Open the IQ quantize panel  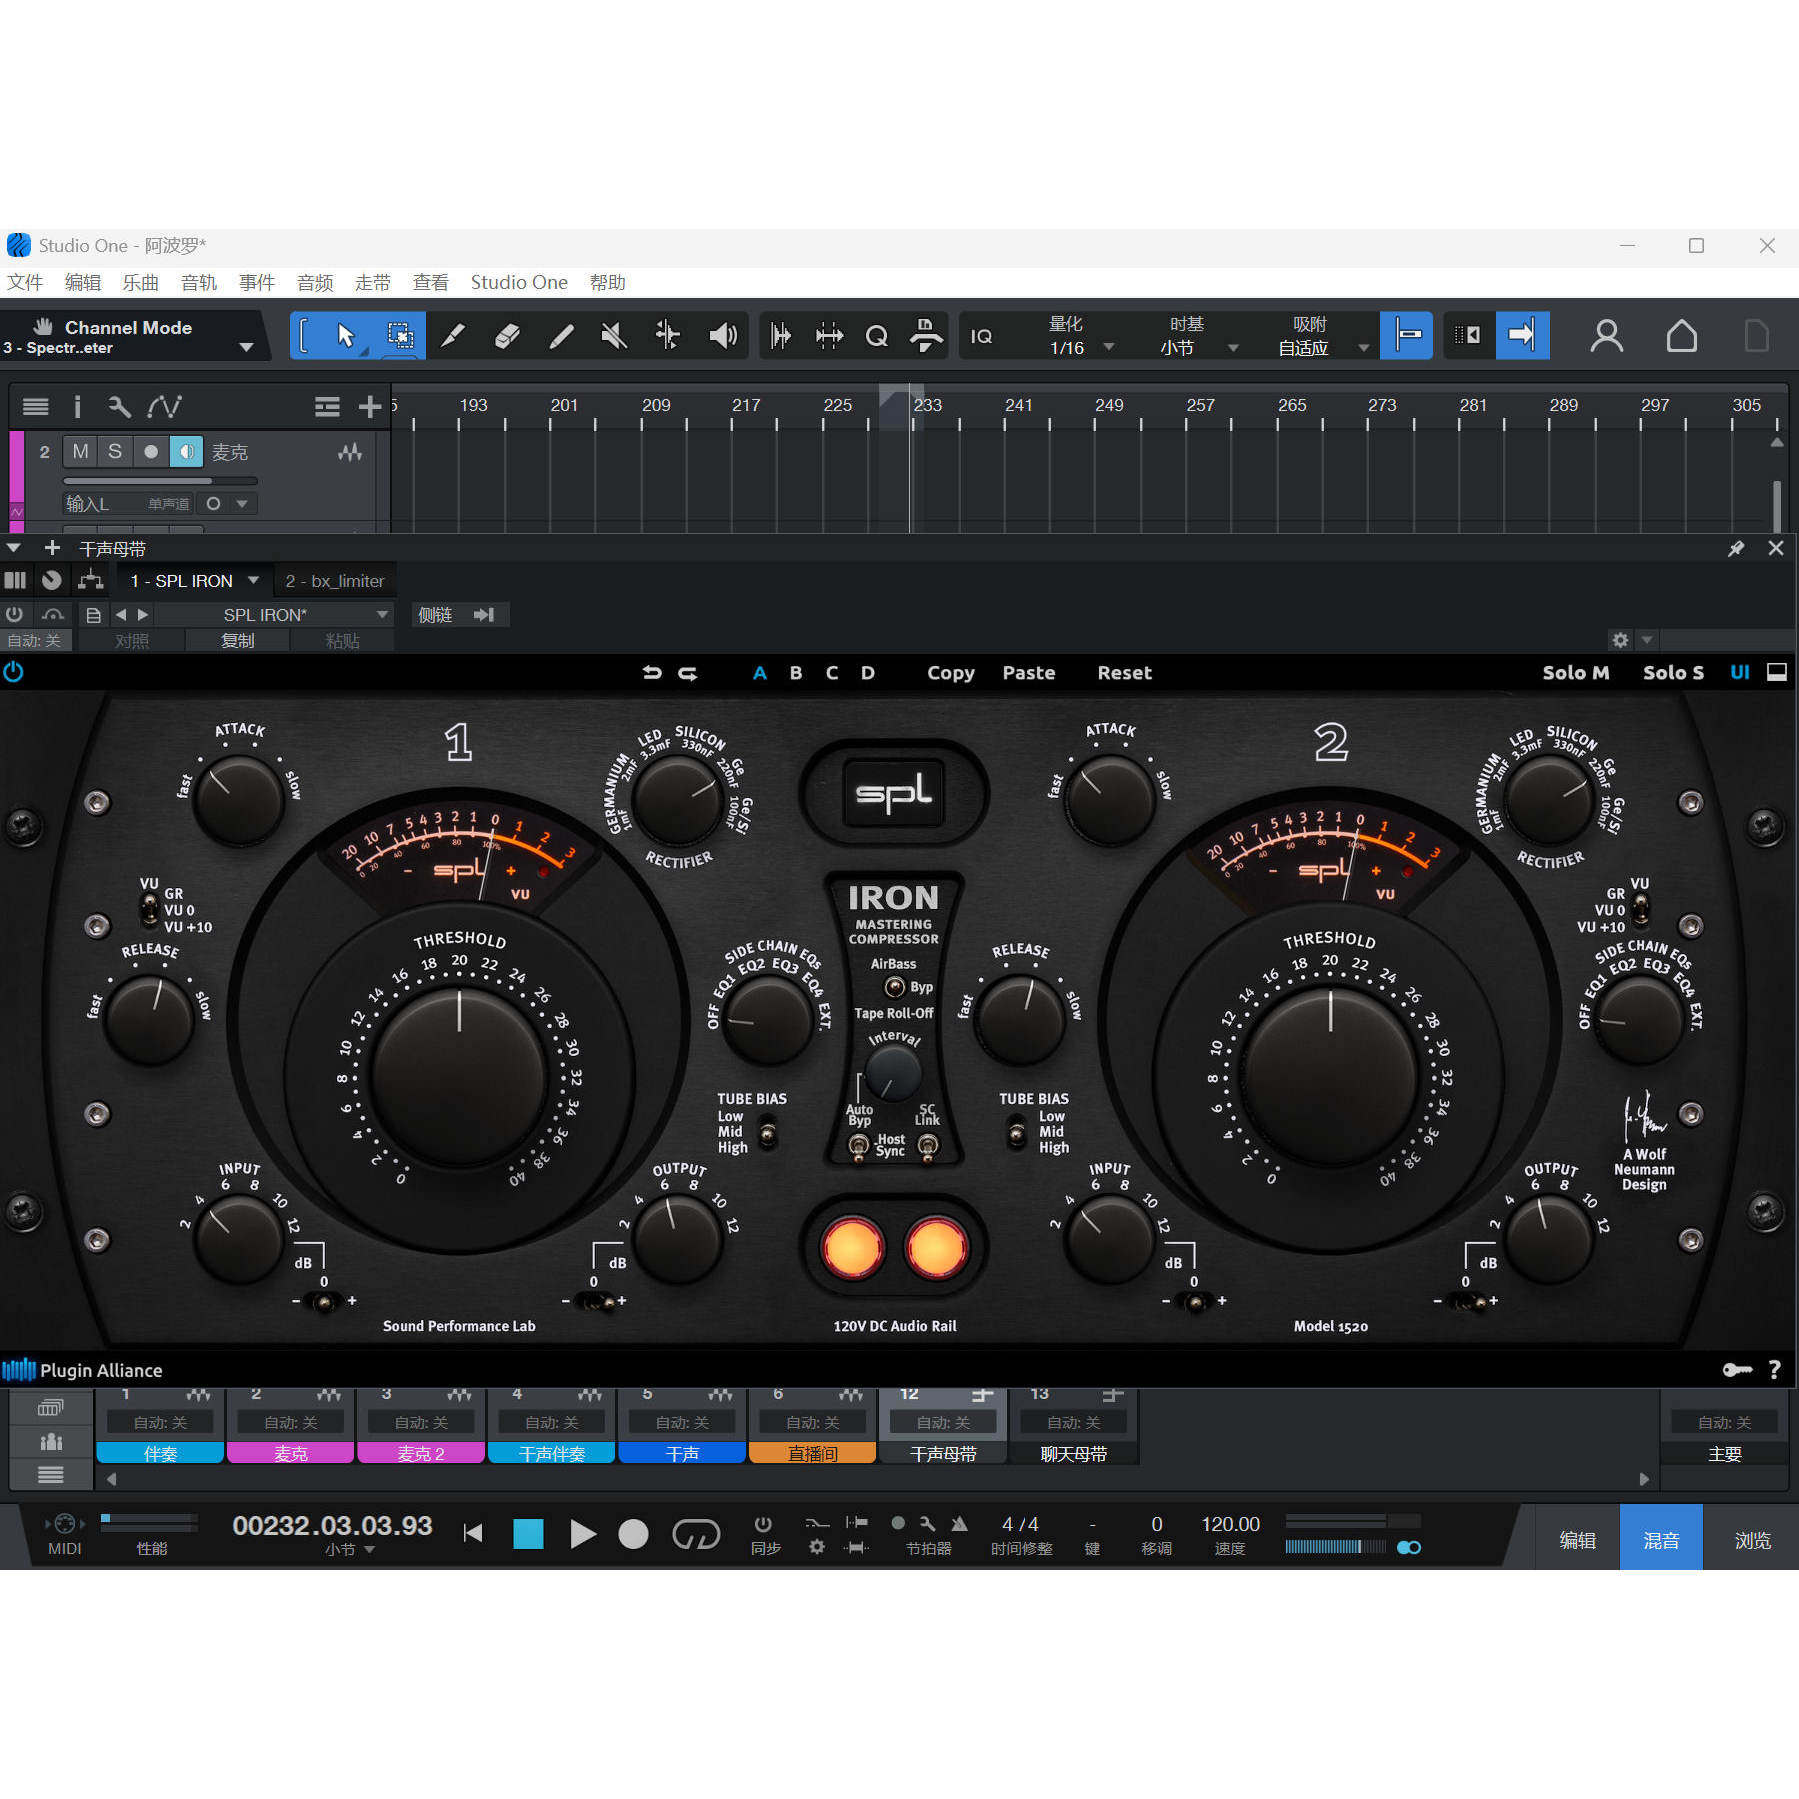tap(981, 336)
